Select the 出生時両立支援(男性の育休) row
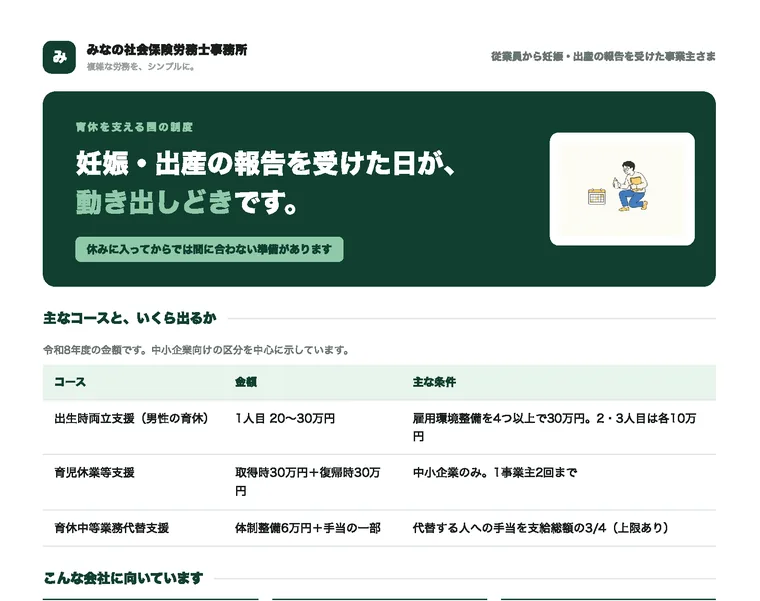Screen dimensions: 760x601 [x=379, y=427]
